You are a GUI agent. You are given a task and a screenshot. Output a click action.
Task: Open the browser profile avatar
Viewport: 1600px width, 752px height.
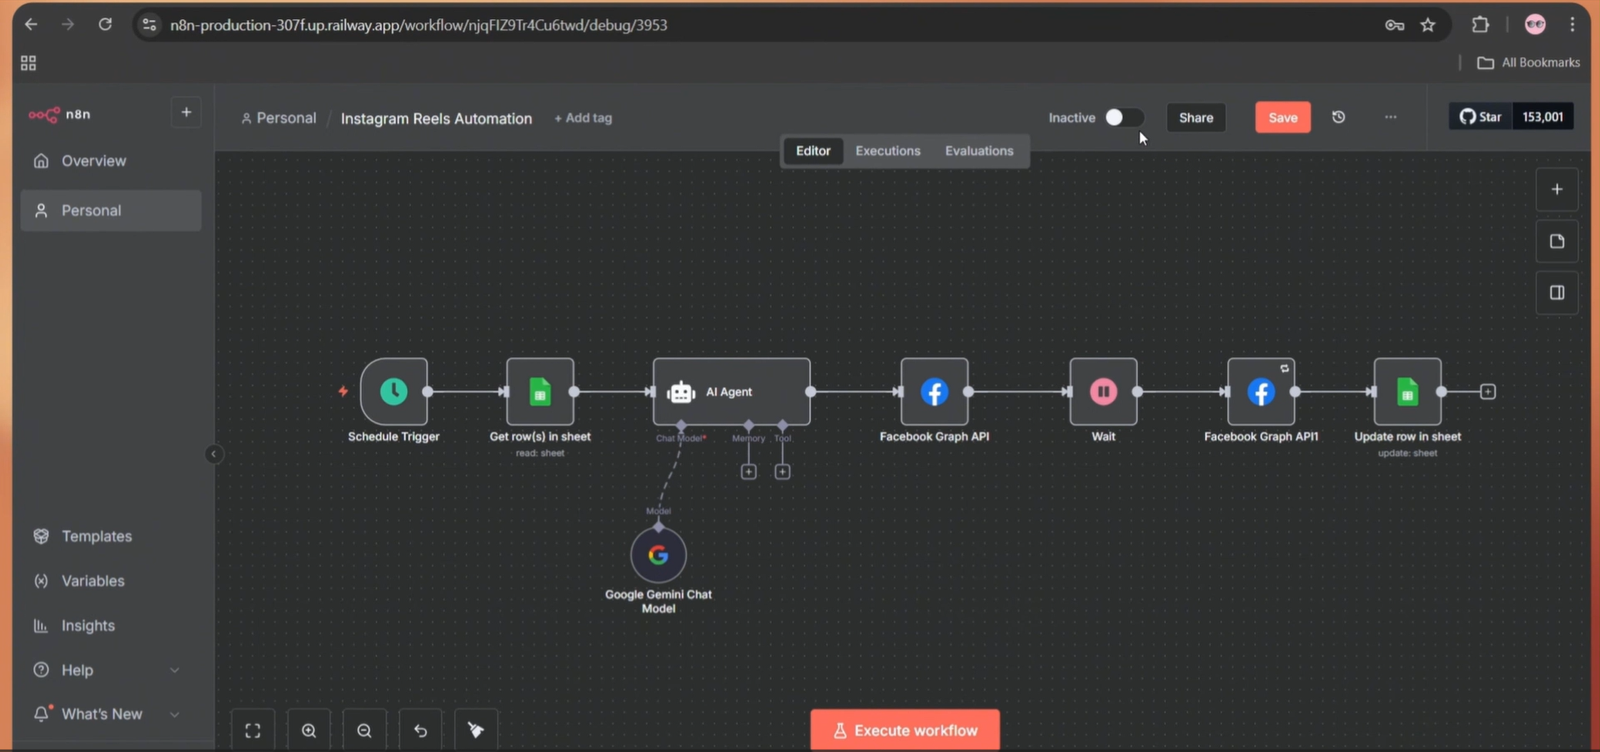[1535, 25]
